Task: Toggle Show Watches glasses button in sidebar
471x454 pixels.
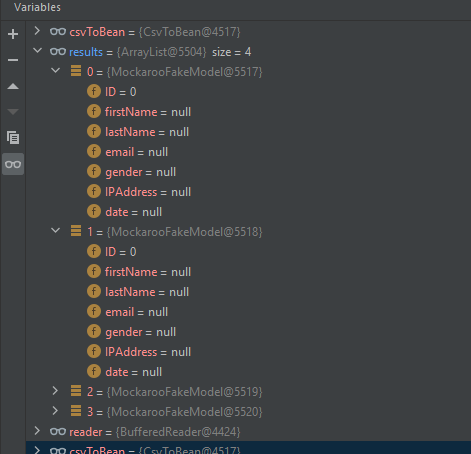Action: pos(13,164)
